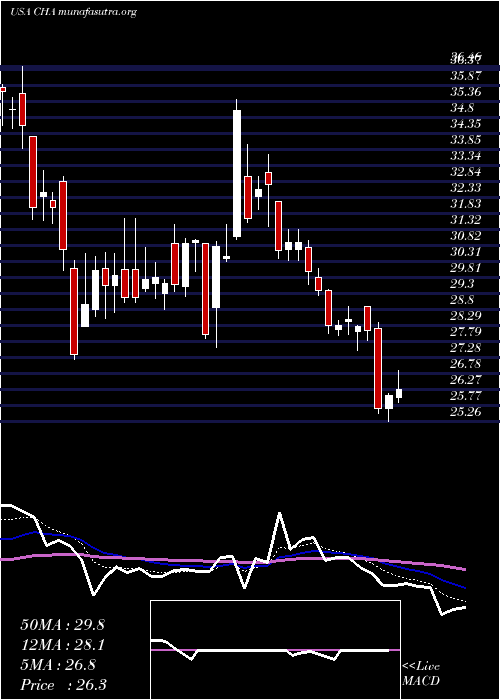Click the last white candlestick on the chart

[399, 393]
